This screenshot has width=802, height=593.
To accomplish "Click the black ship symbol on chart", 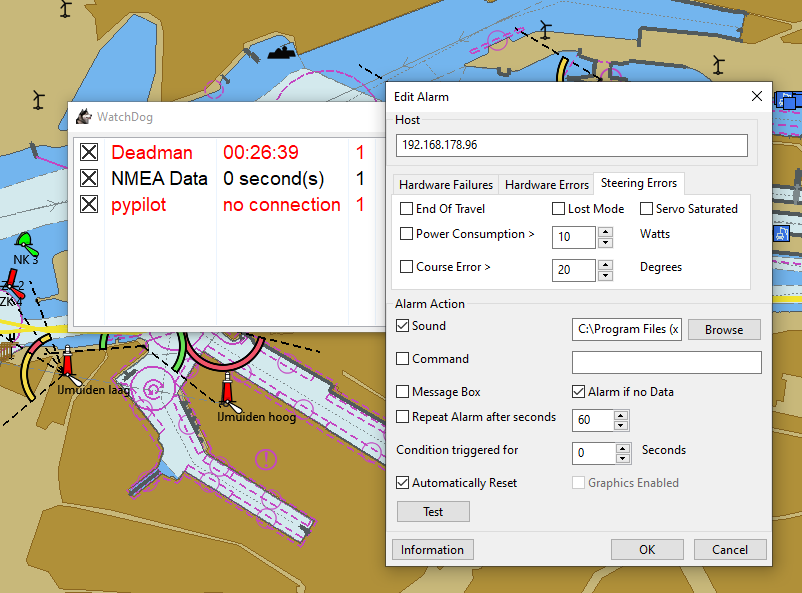I will tap(283, 52).
